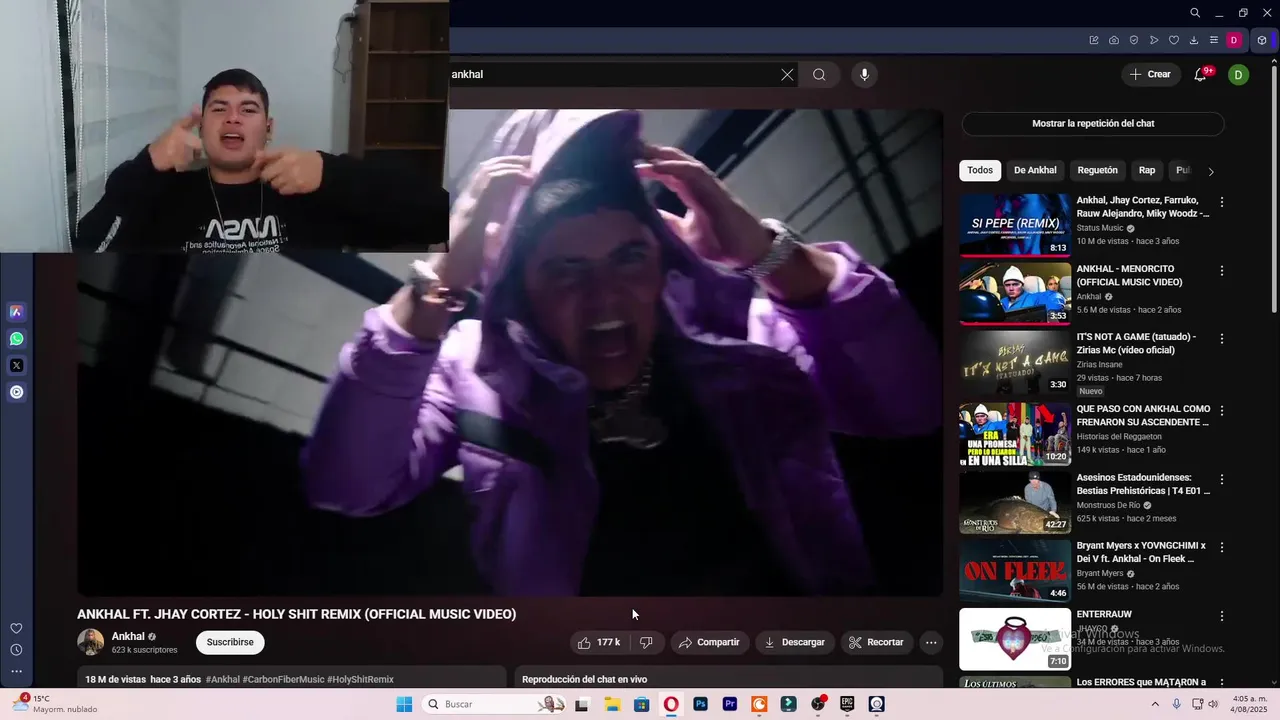Start voice search with microphone icon
This screenshot has width=1280, height=720.
864,74
